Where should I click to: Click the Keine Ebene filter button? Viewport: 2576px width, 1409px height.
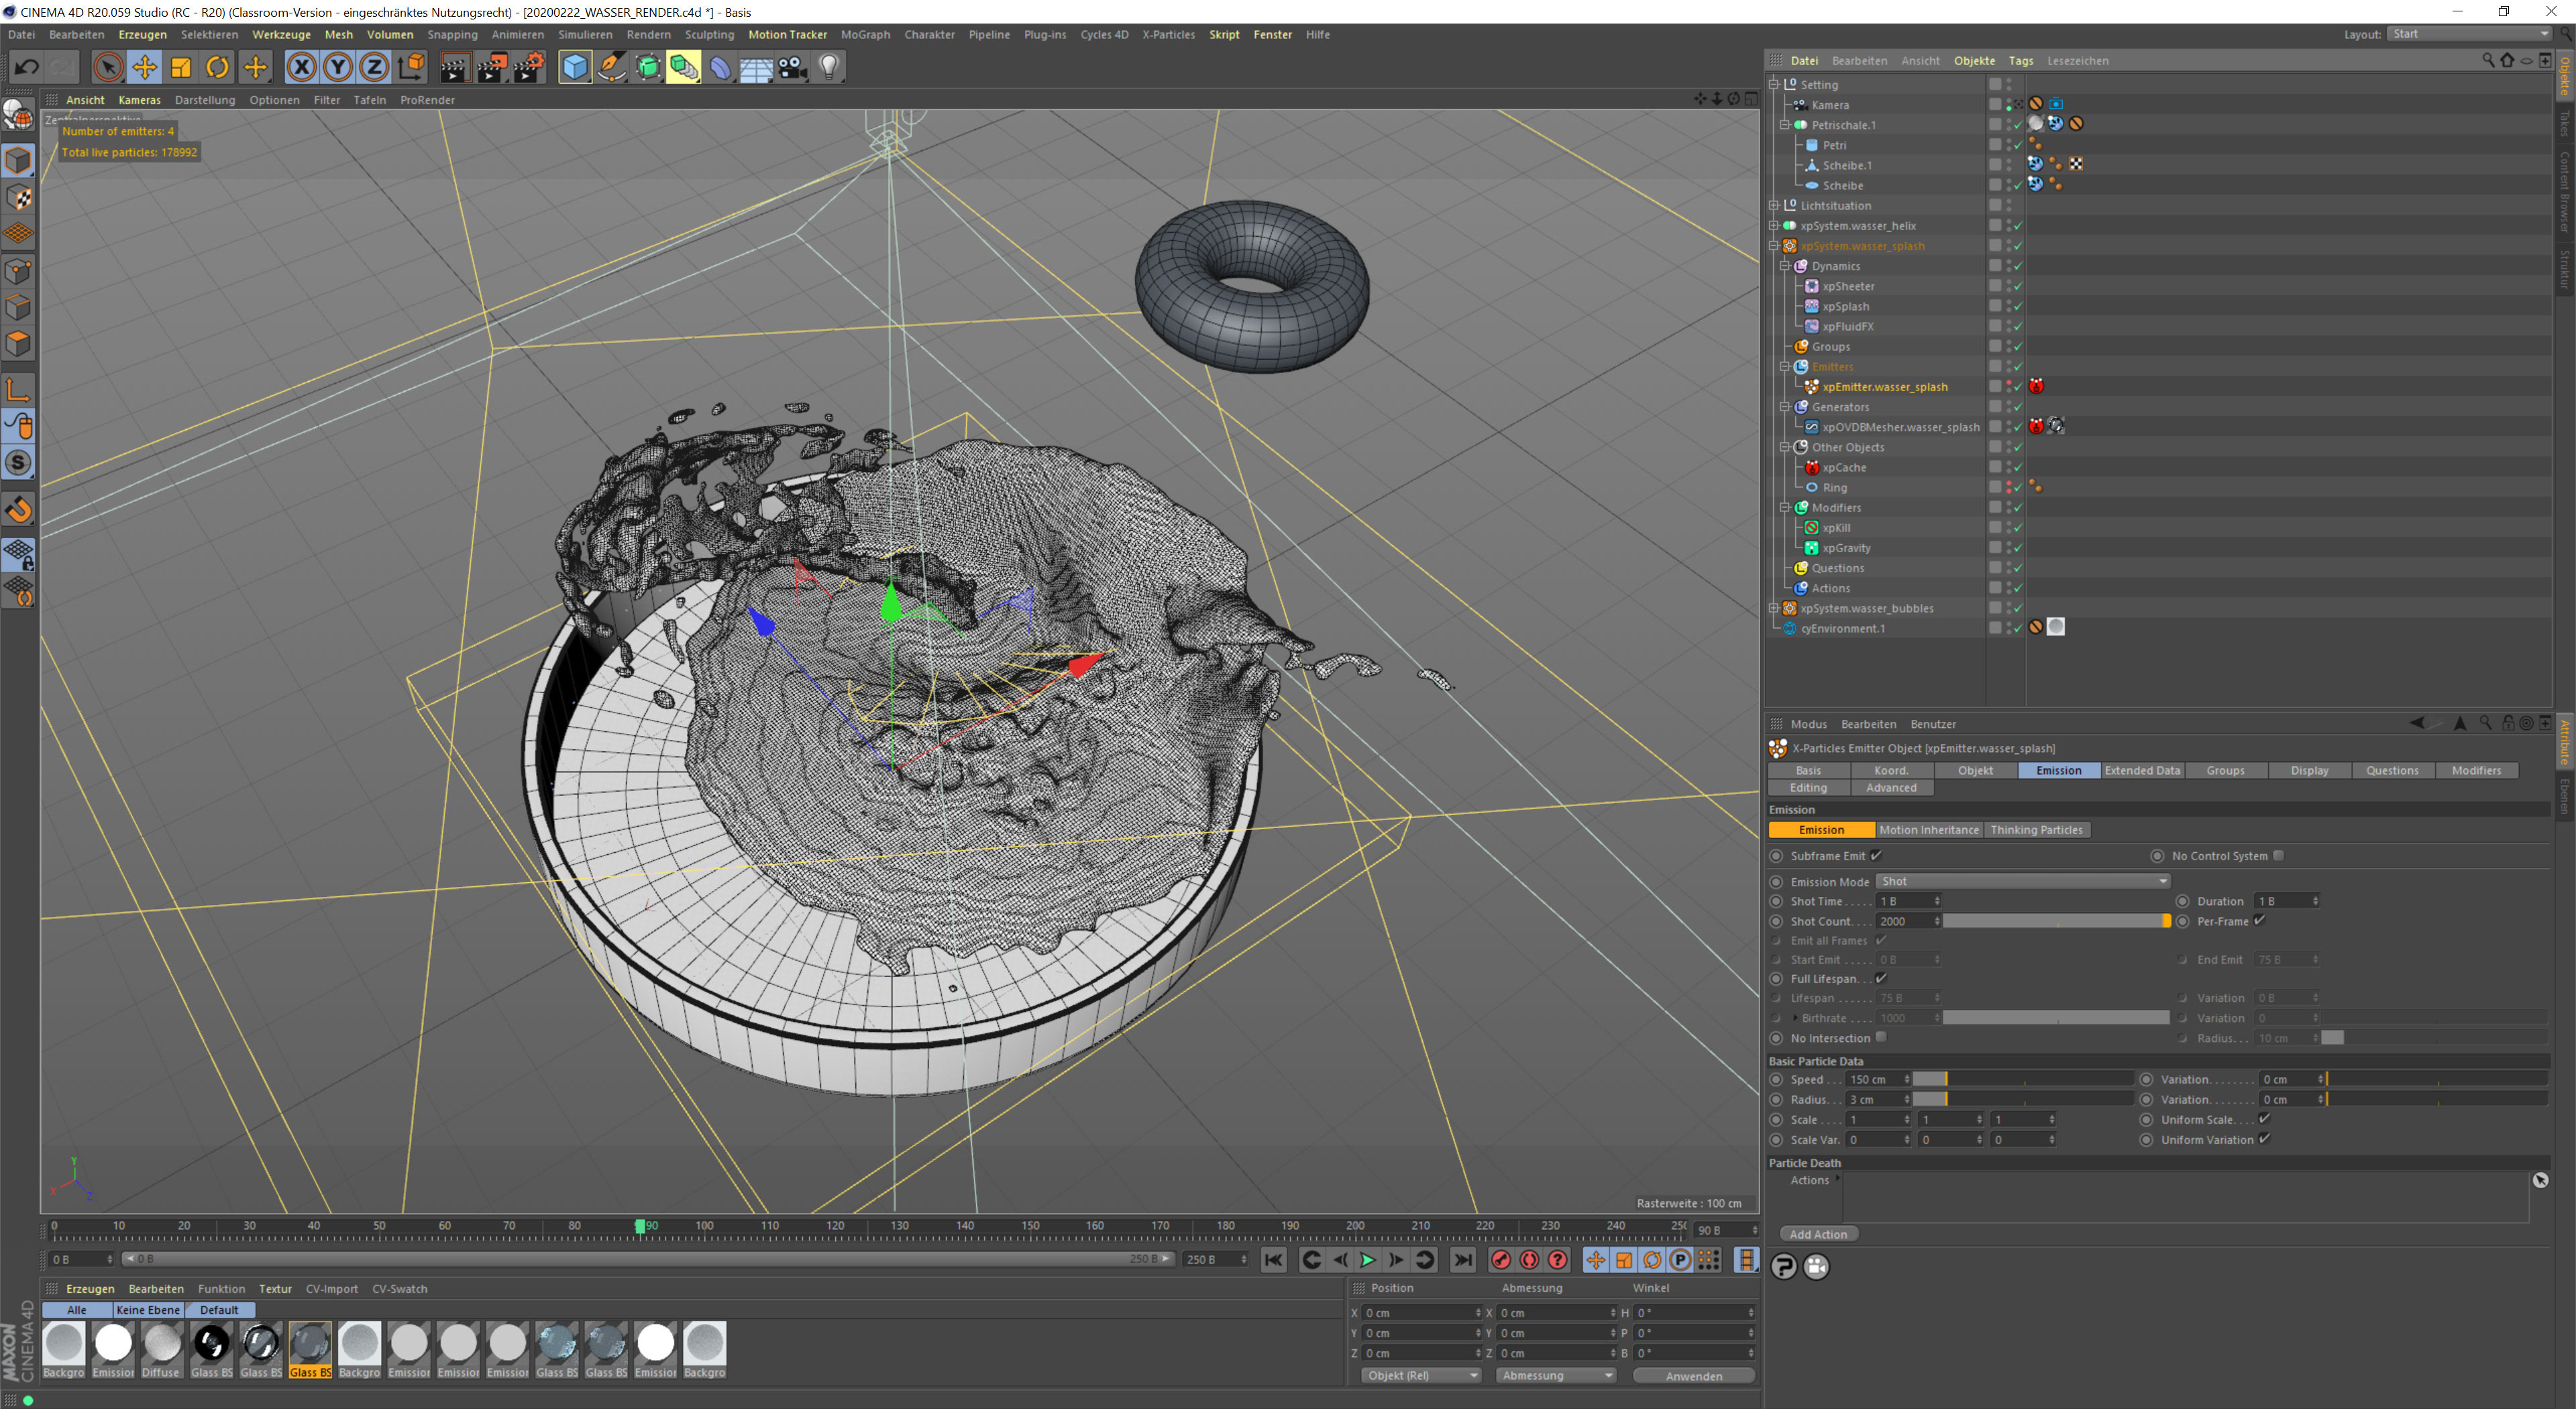tap(148, 1310)
